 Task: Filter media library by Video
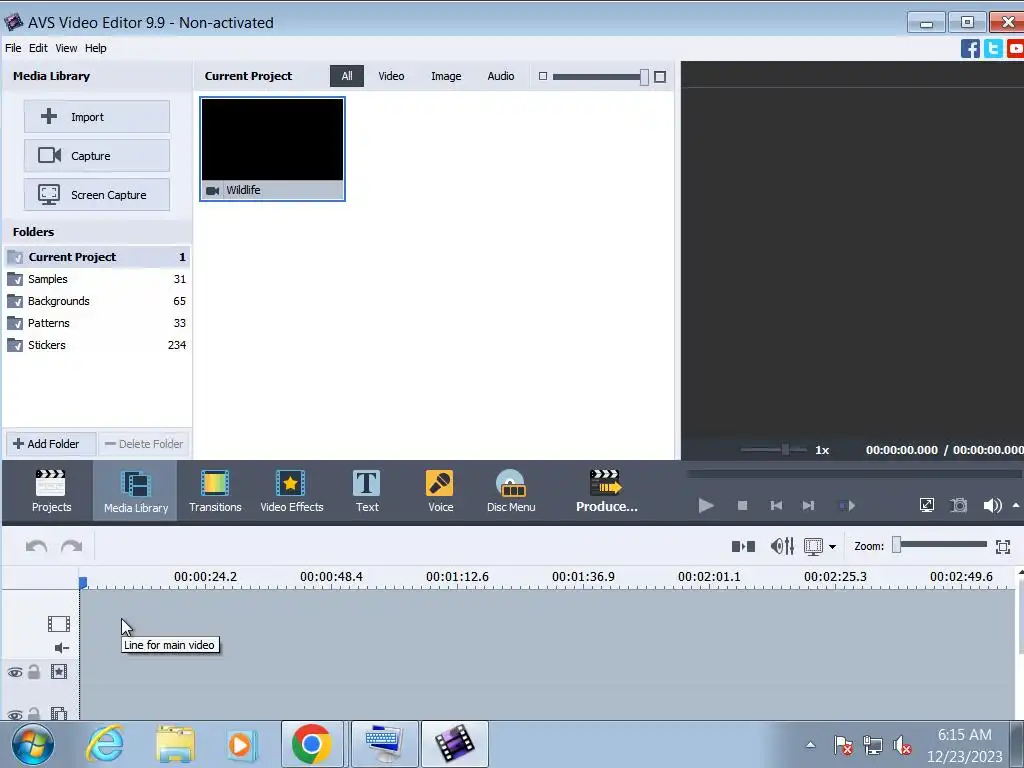click(x=391, y=76)
